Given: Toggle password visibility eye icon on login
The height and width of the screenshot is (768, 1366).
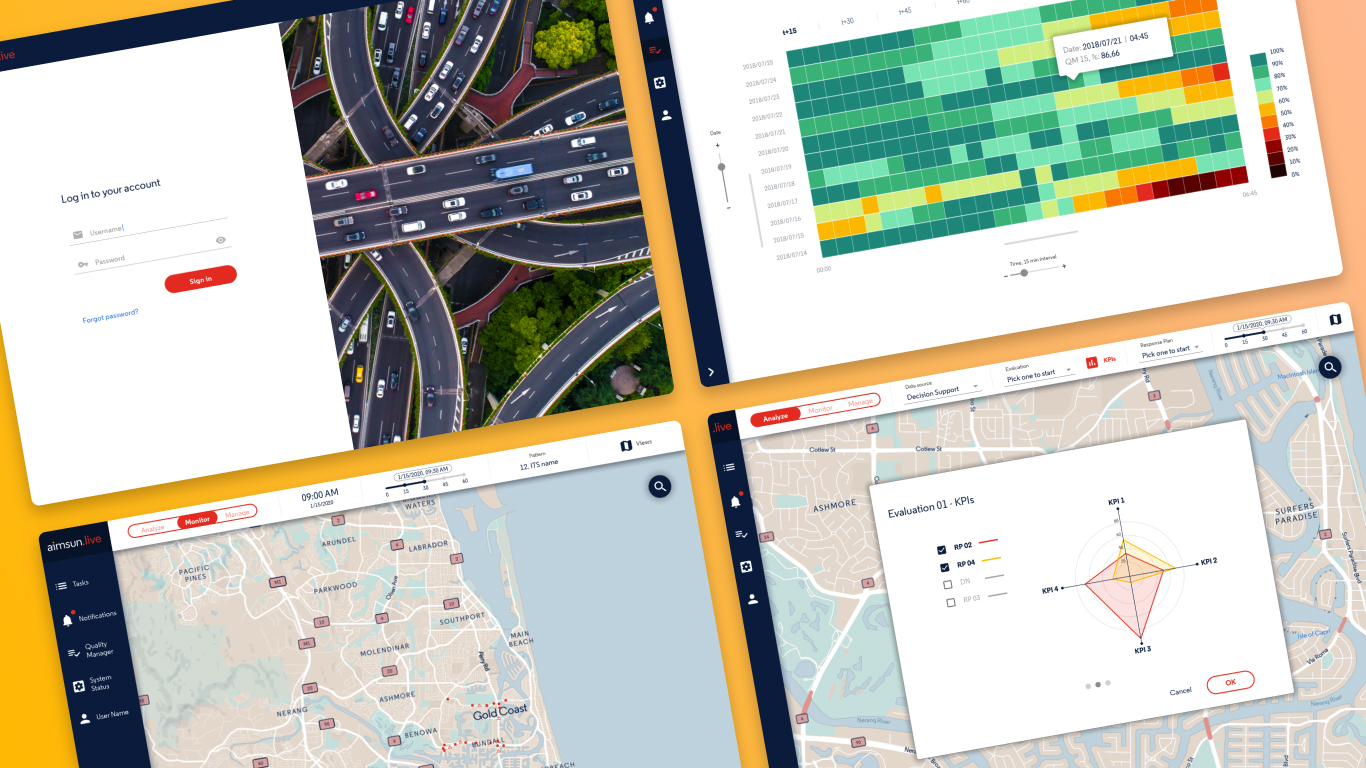Looking at the screenshot, I should 221,240.
